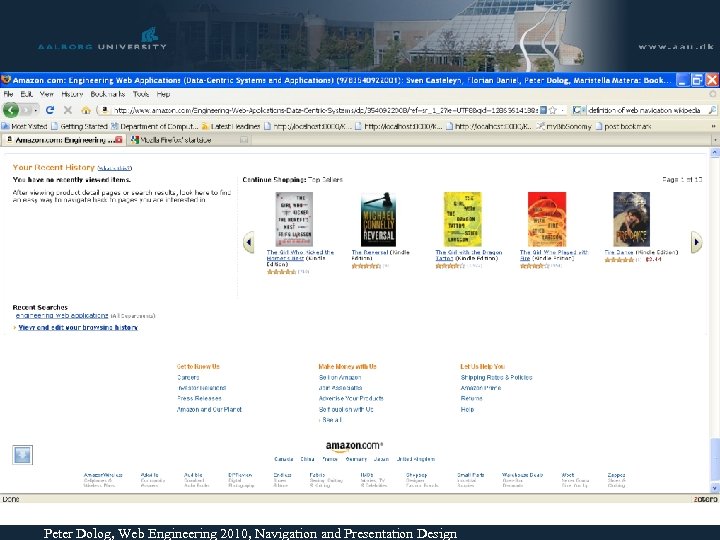This screenshot has height=540, width=720.
Task: Click the Sell on Amazon footer link
Action: 340,377
